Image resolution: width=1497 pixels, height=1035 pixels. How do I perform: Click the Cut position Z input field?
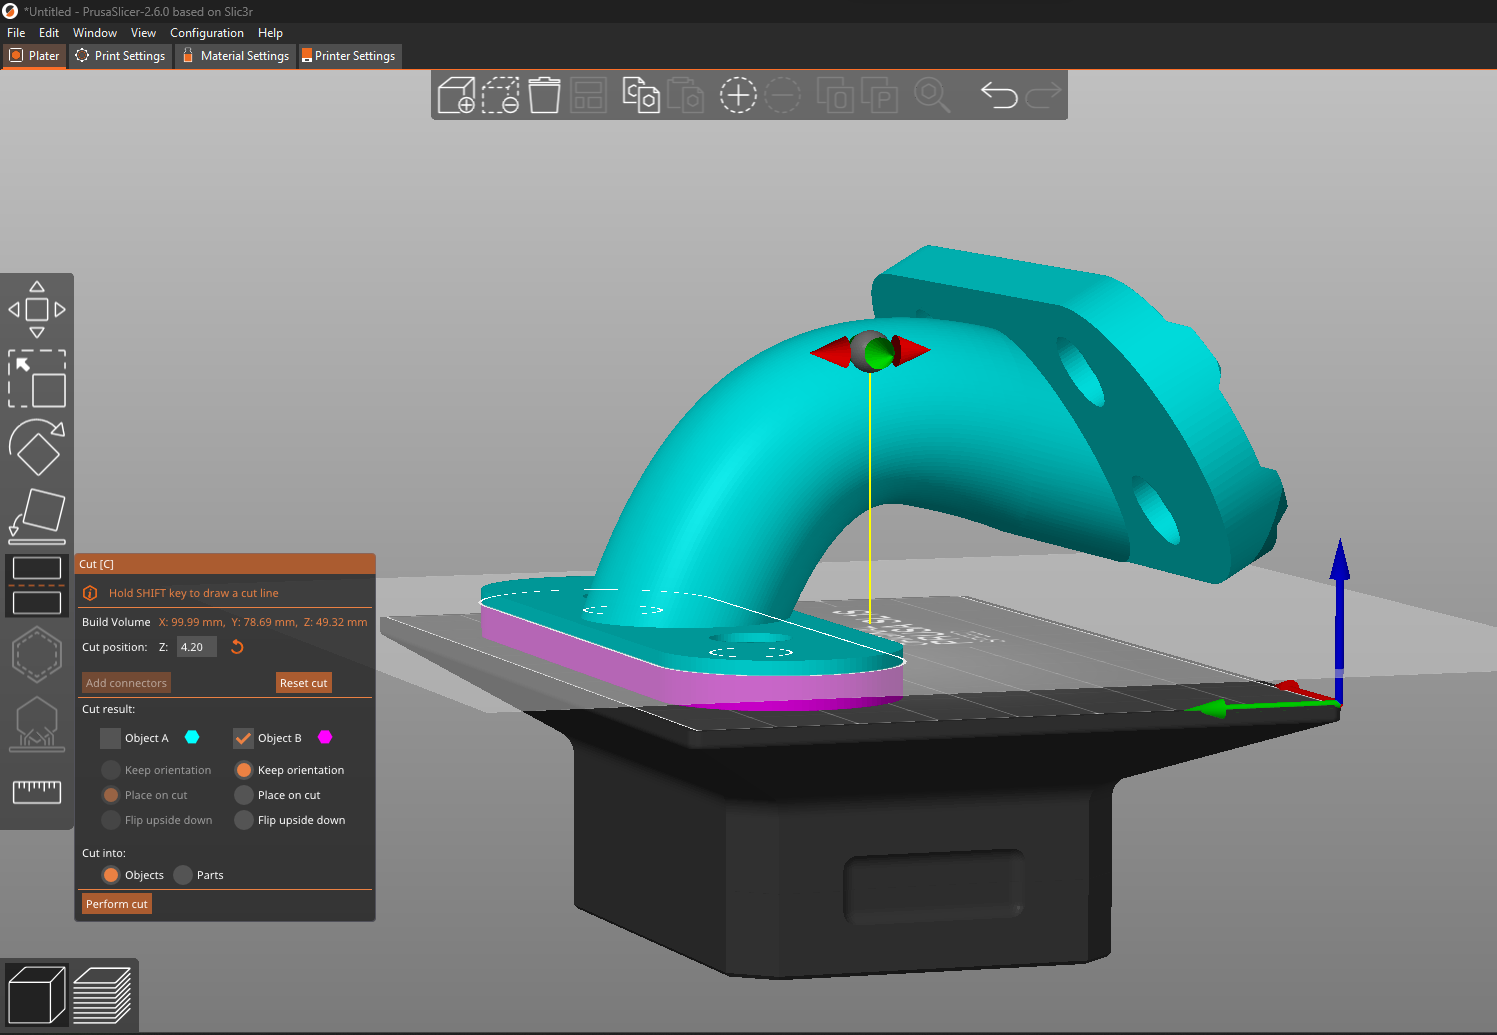(197, 647)
